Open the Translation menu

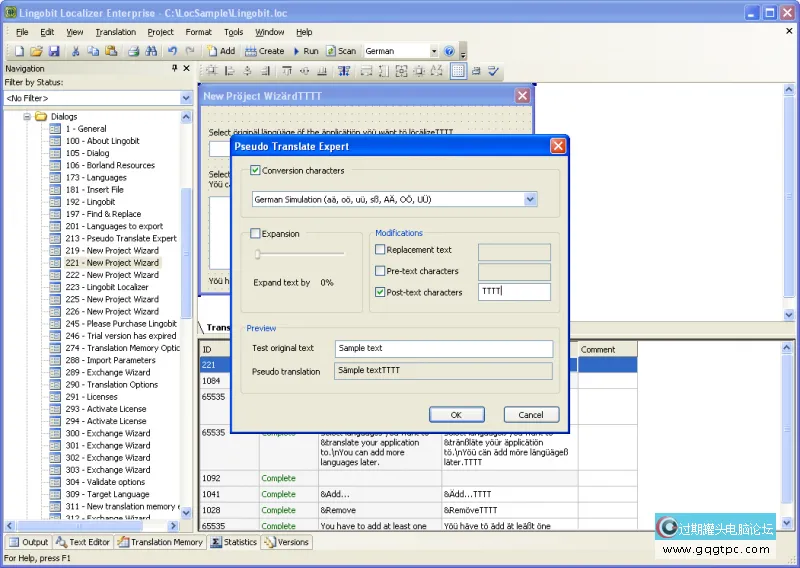click(x=116, y=32)
